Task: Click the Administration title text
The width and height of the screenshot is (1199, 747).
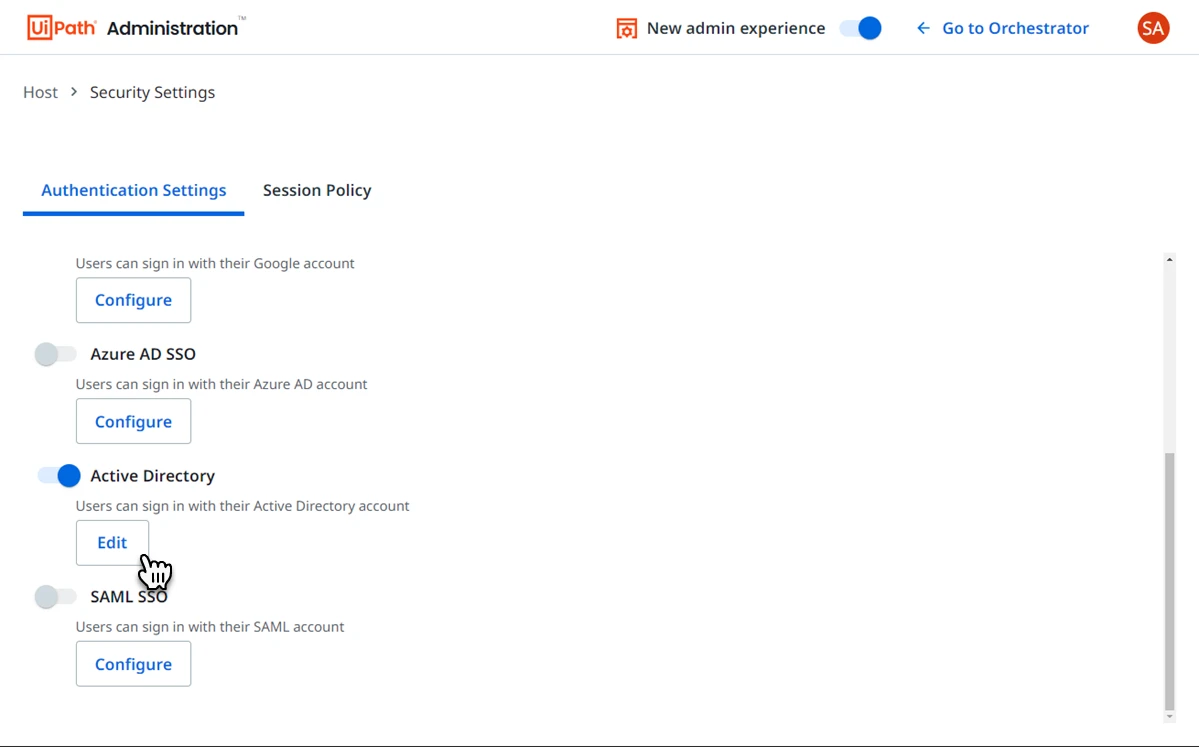Action: click(x=172, y=28)
